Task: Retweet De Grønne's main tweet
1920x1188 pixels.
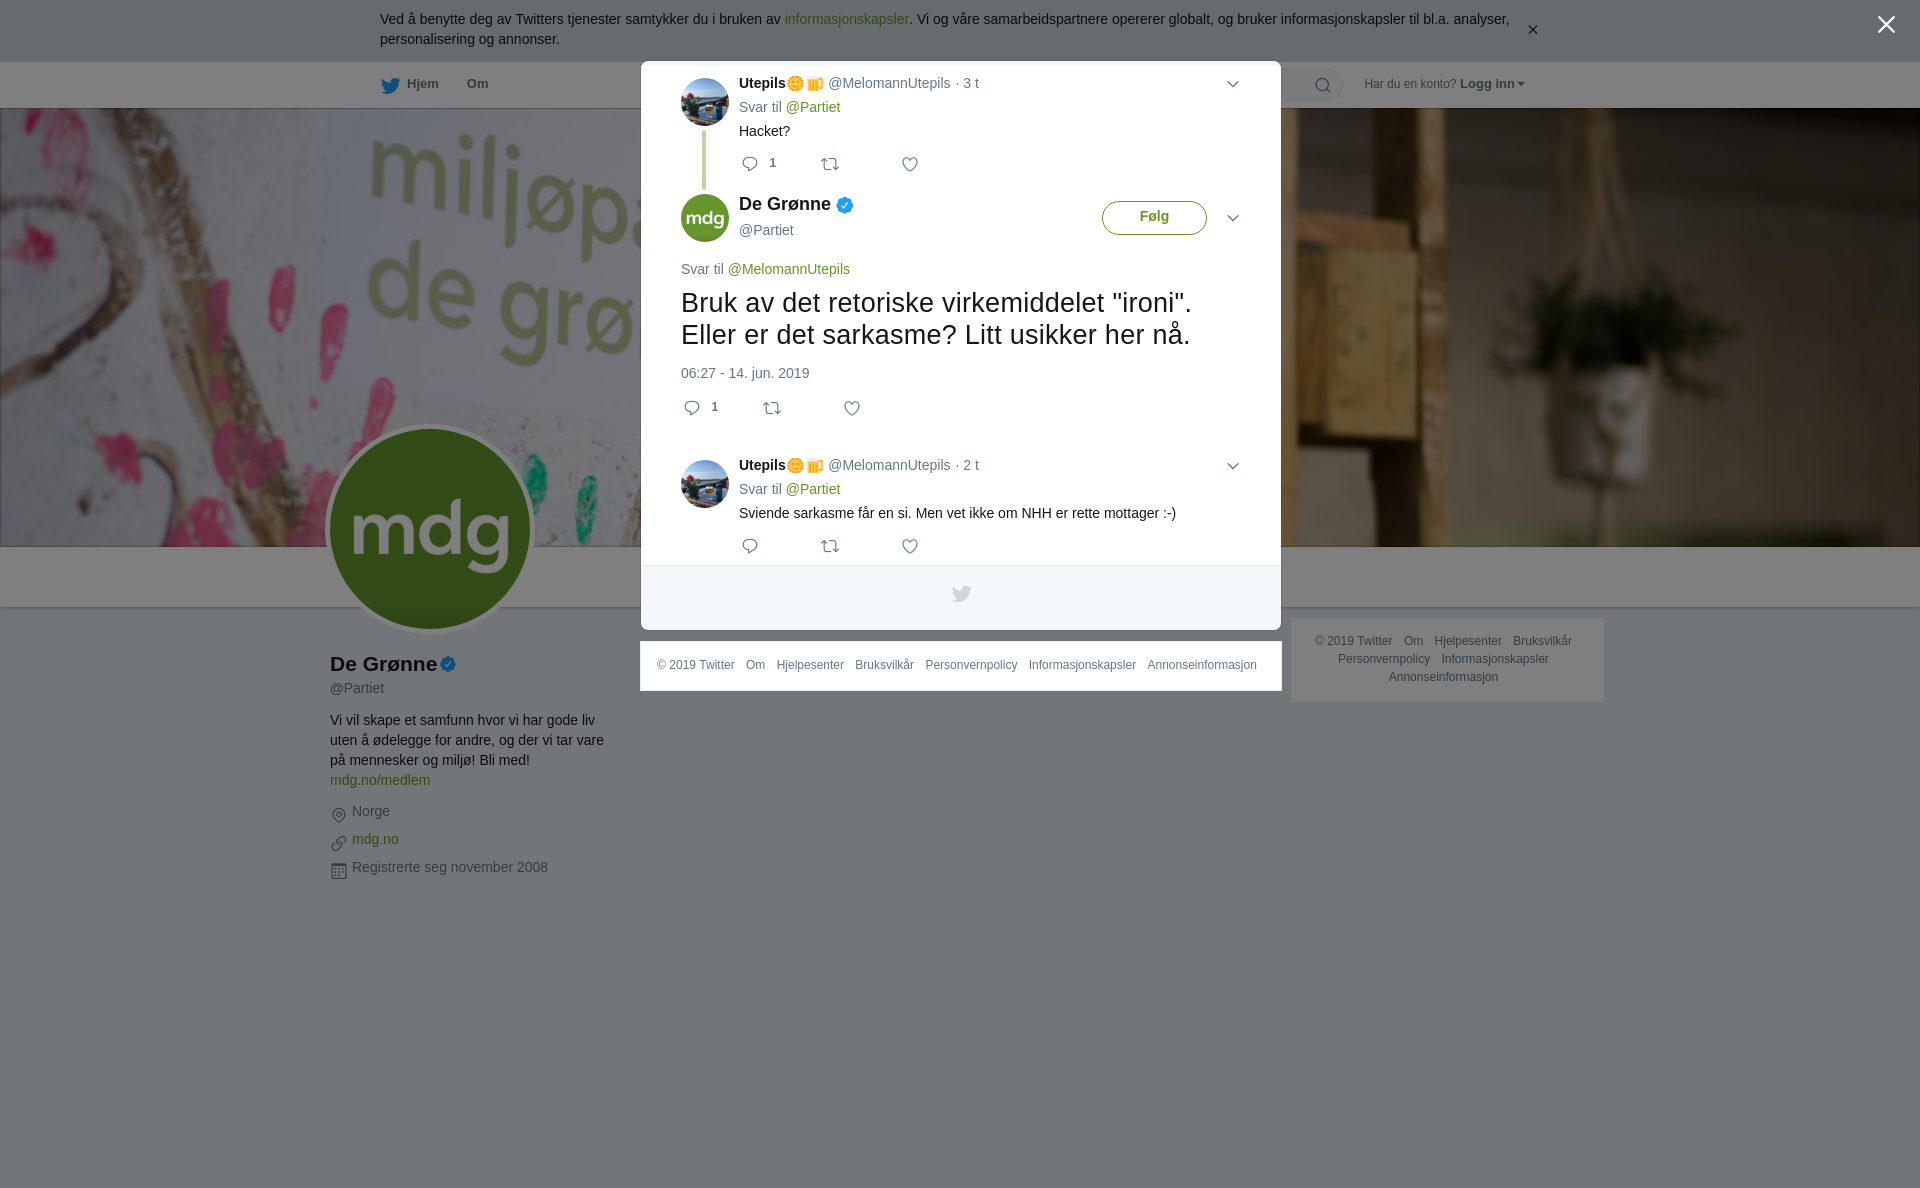Action: tap(772, 408)
